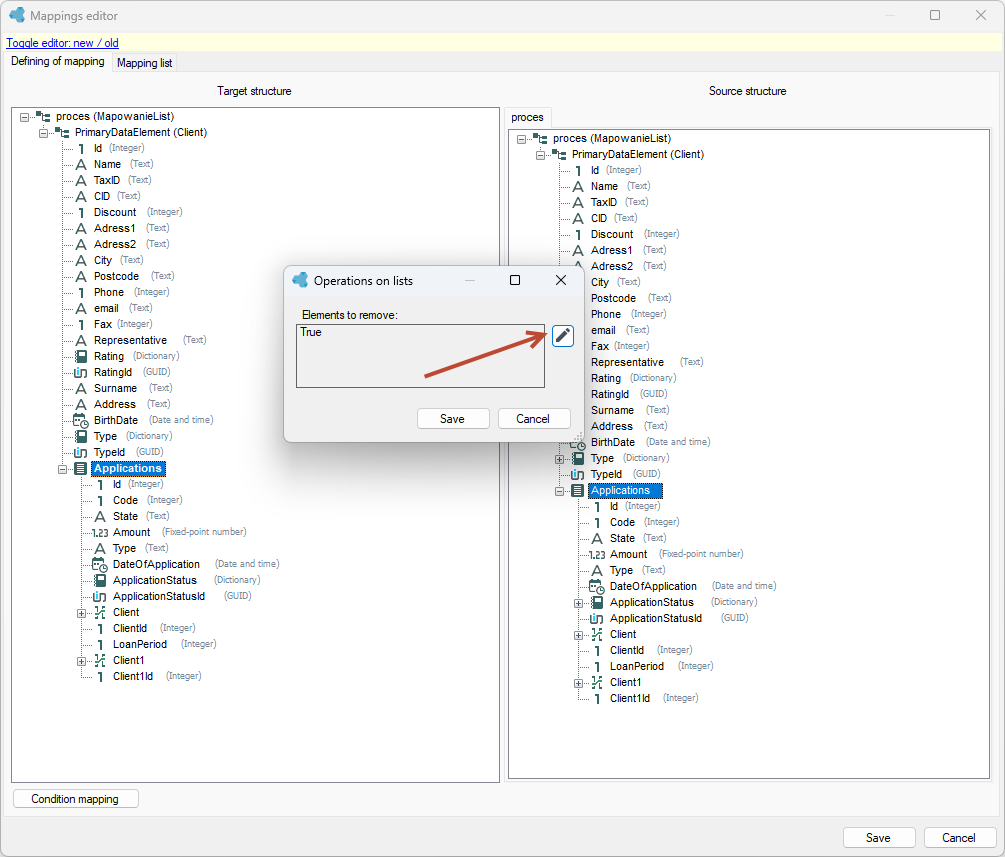The image size is (1005, 857).
Task: Click the relation icon beside Client in Source structure
Action: tap(597, 635)
